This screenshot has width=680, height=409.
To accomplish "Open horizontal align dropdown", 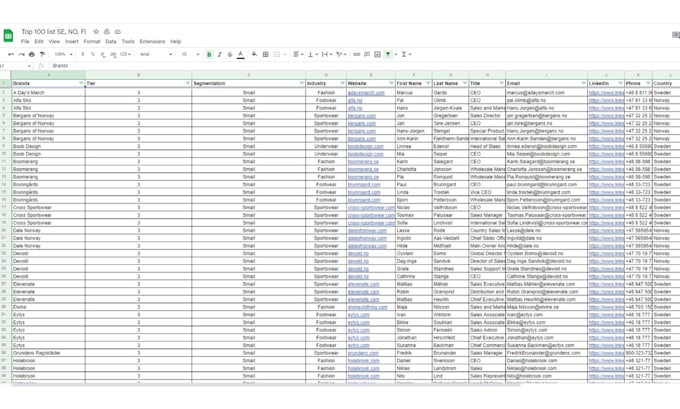I will (298, 54).
